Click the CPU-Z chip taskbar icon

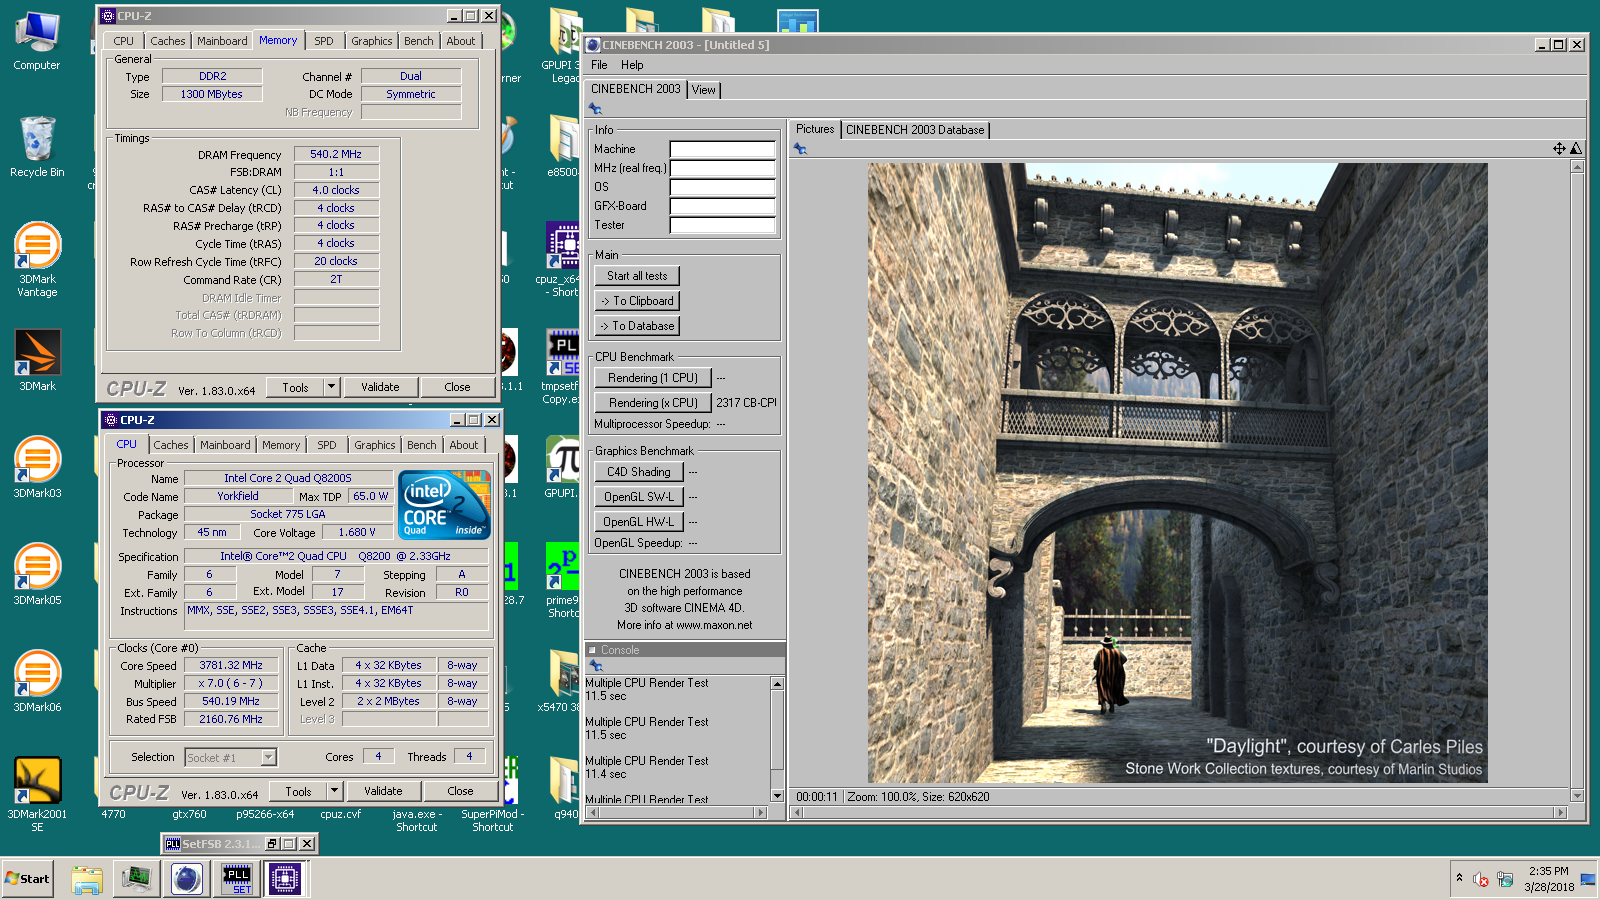pyautogui.click(x=285, y=879)
